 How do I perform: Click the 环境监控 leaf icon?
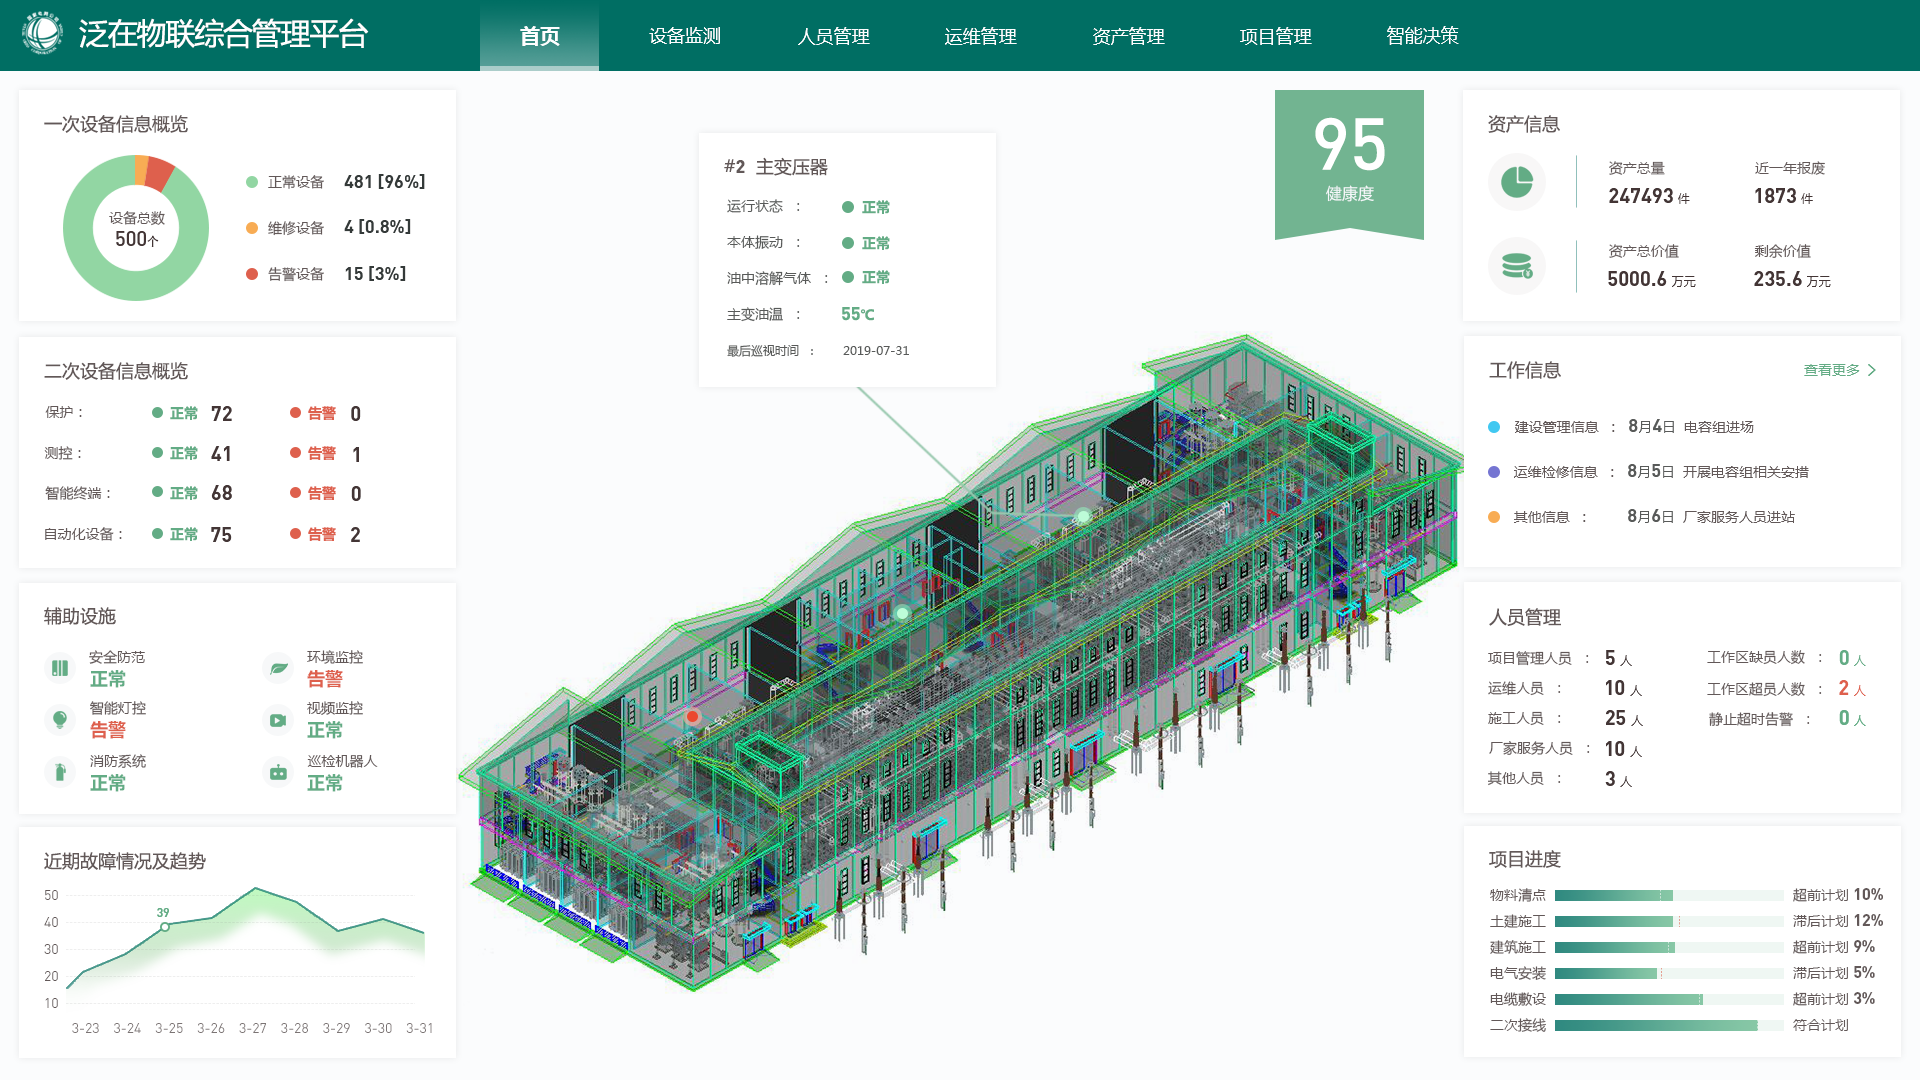(278, 668)
